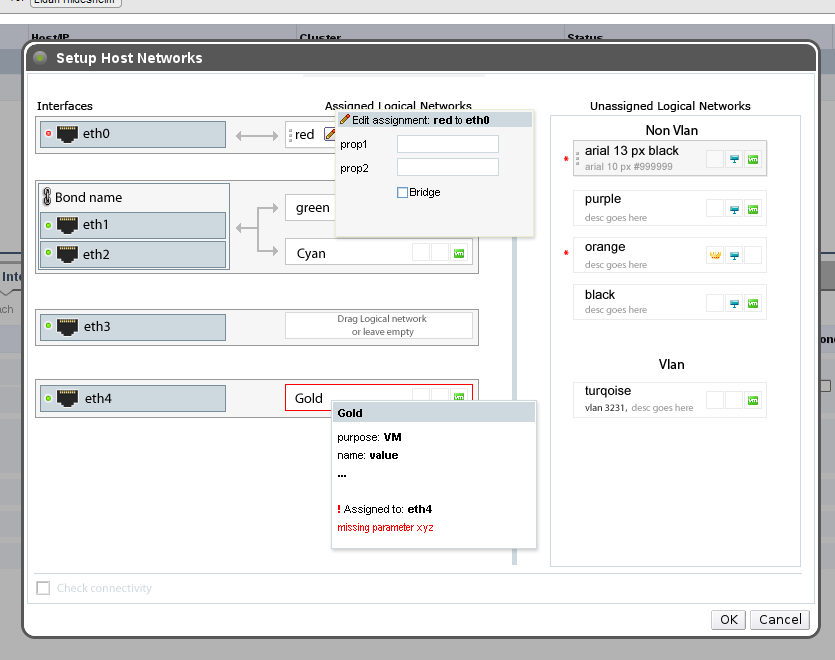Click the drag handle beside the red network
The image size is (835, 660).
coord(291,132)
